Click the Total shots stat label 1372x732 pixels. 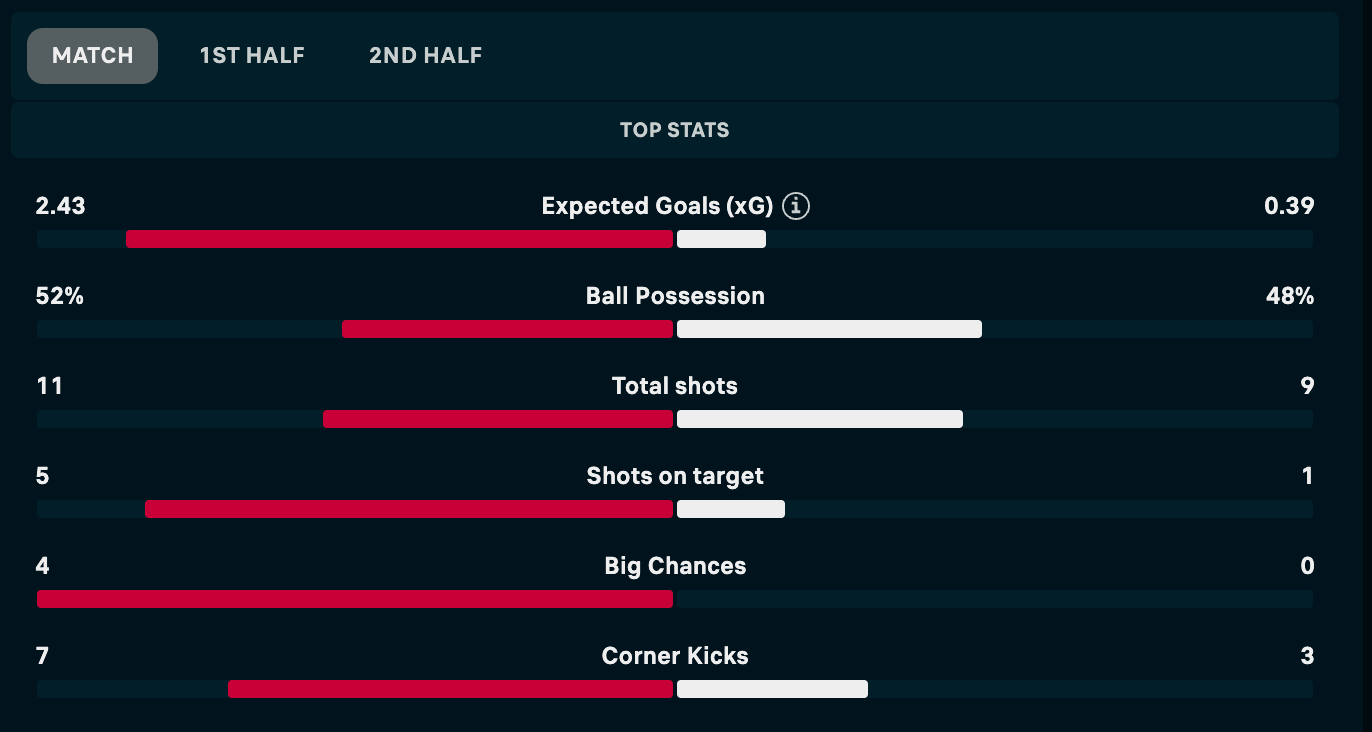pos(674,385)
